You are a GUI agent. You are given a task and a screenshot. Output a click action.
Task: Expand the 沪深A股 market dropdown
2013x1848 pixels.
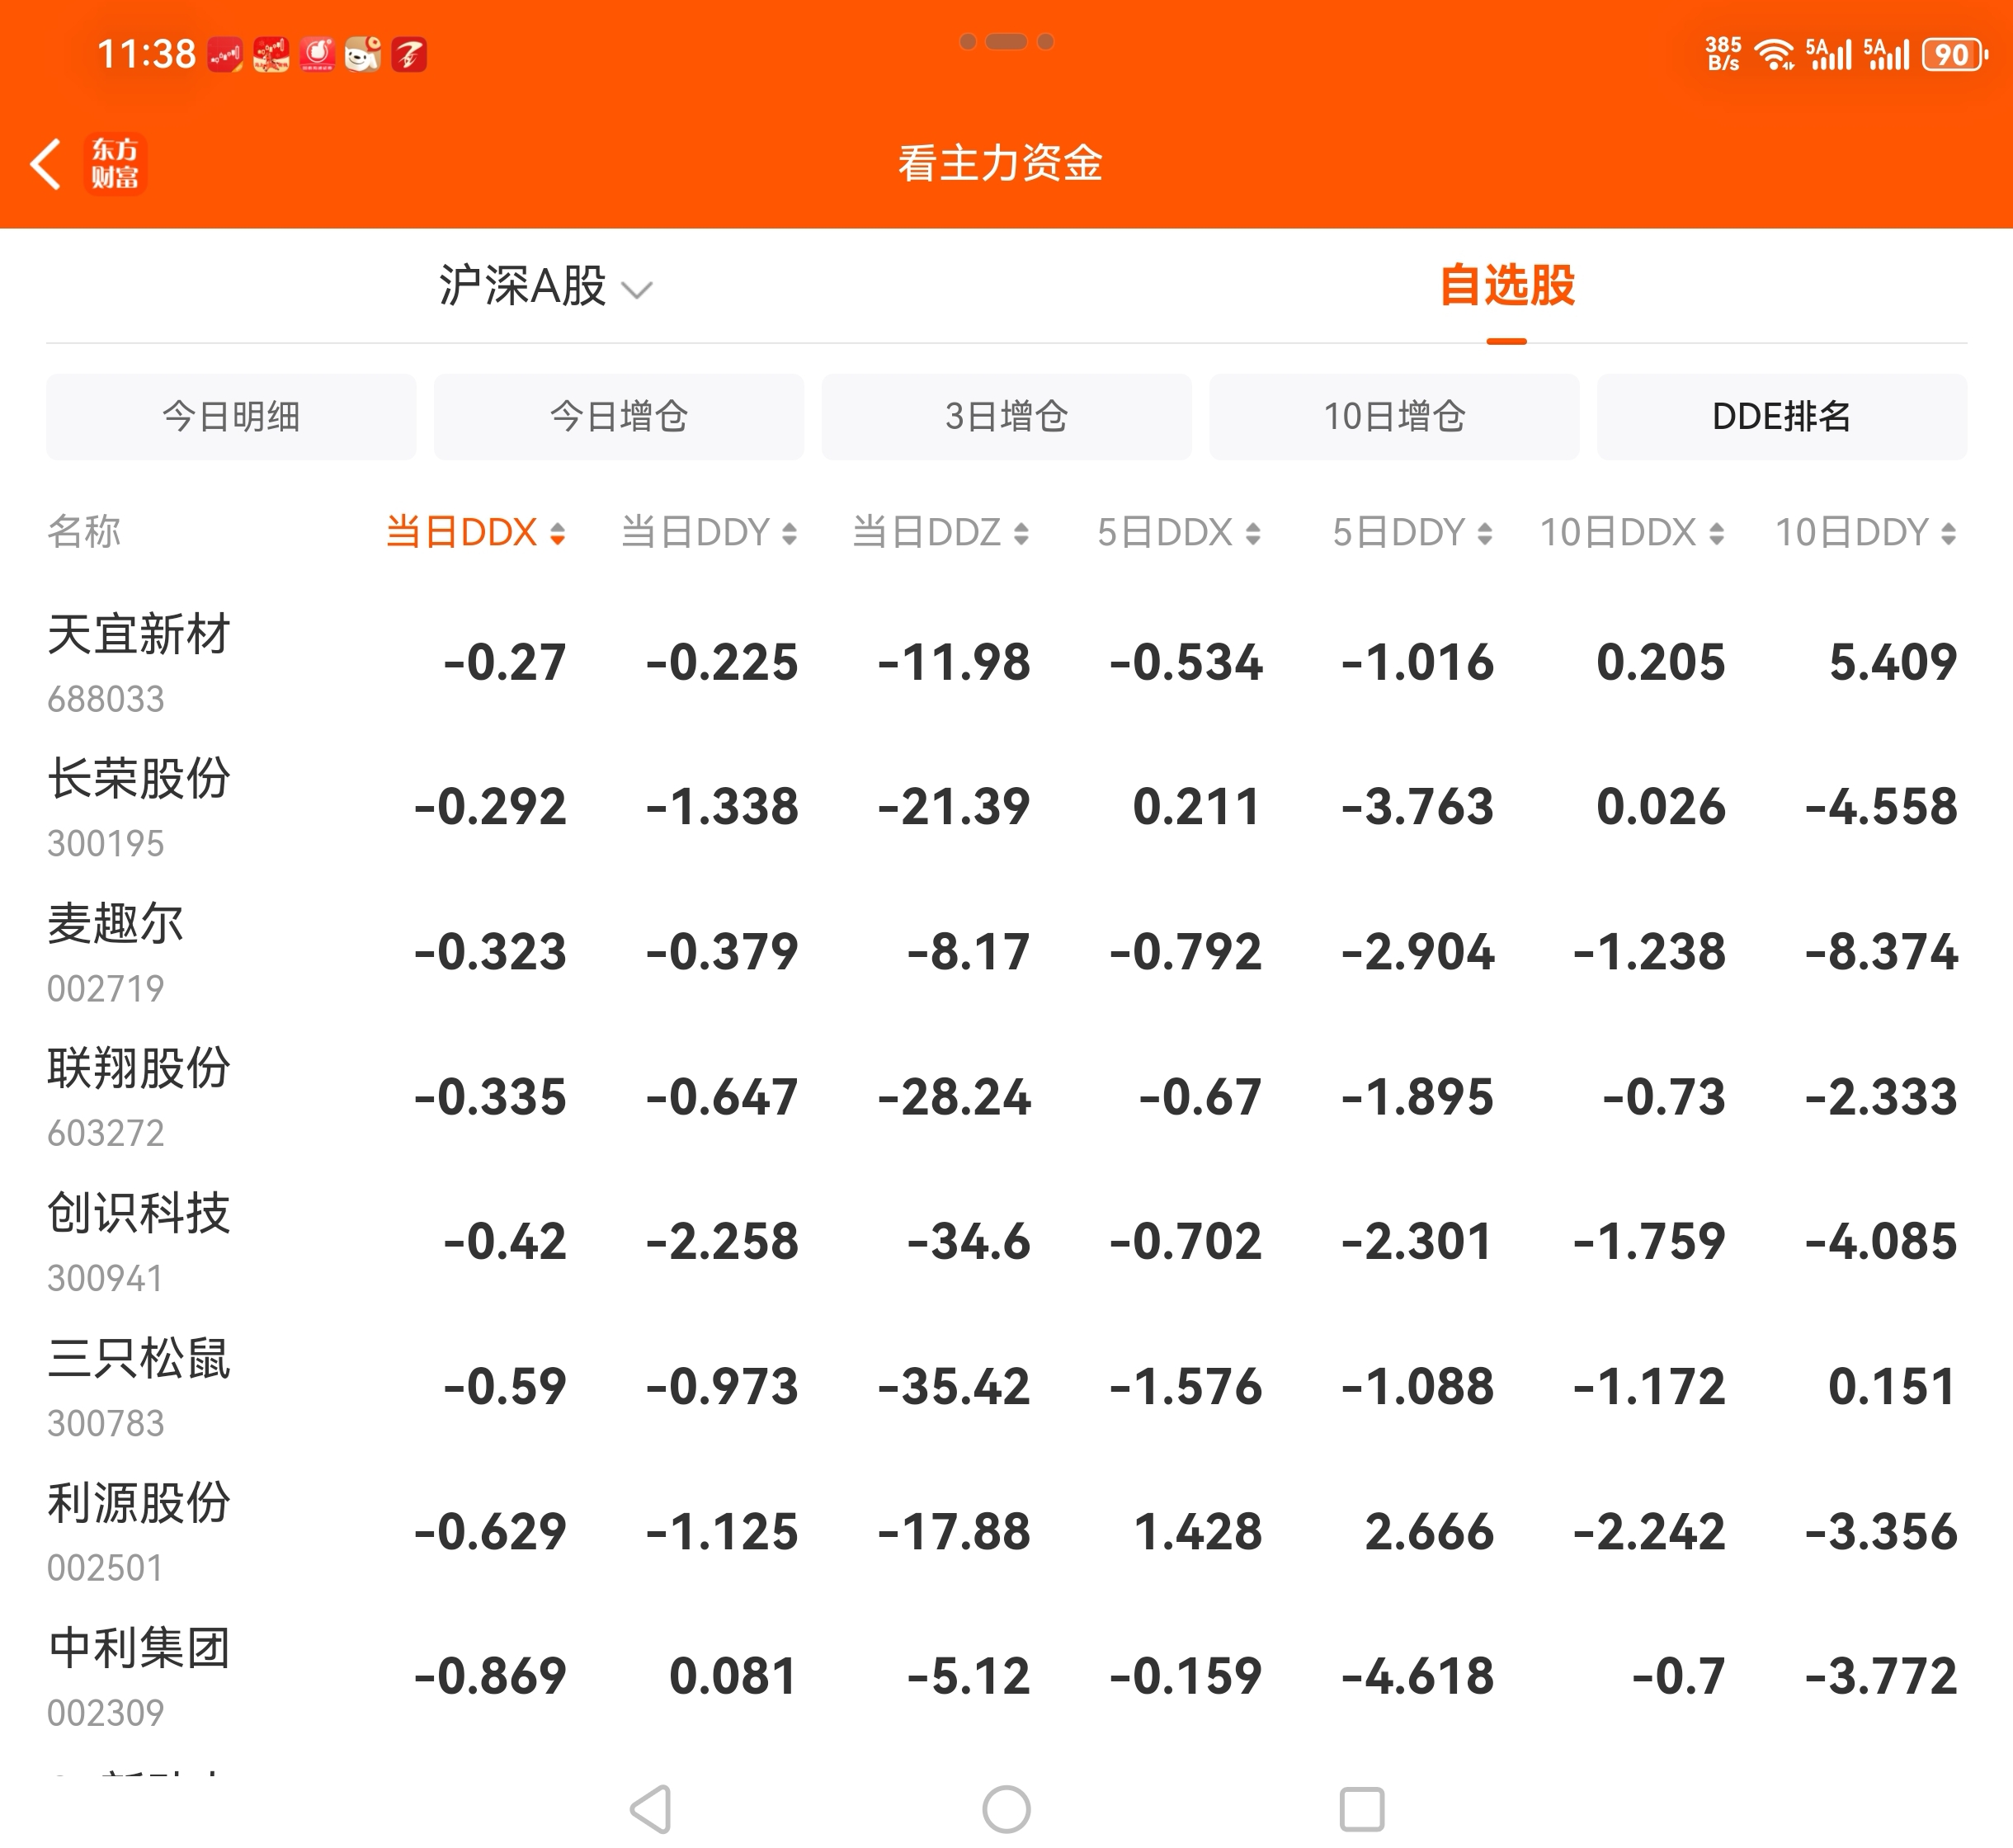[545, 287]
